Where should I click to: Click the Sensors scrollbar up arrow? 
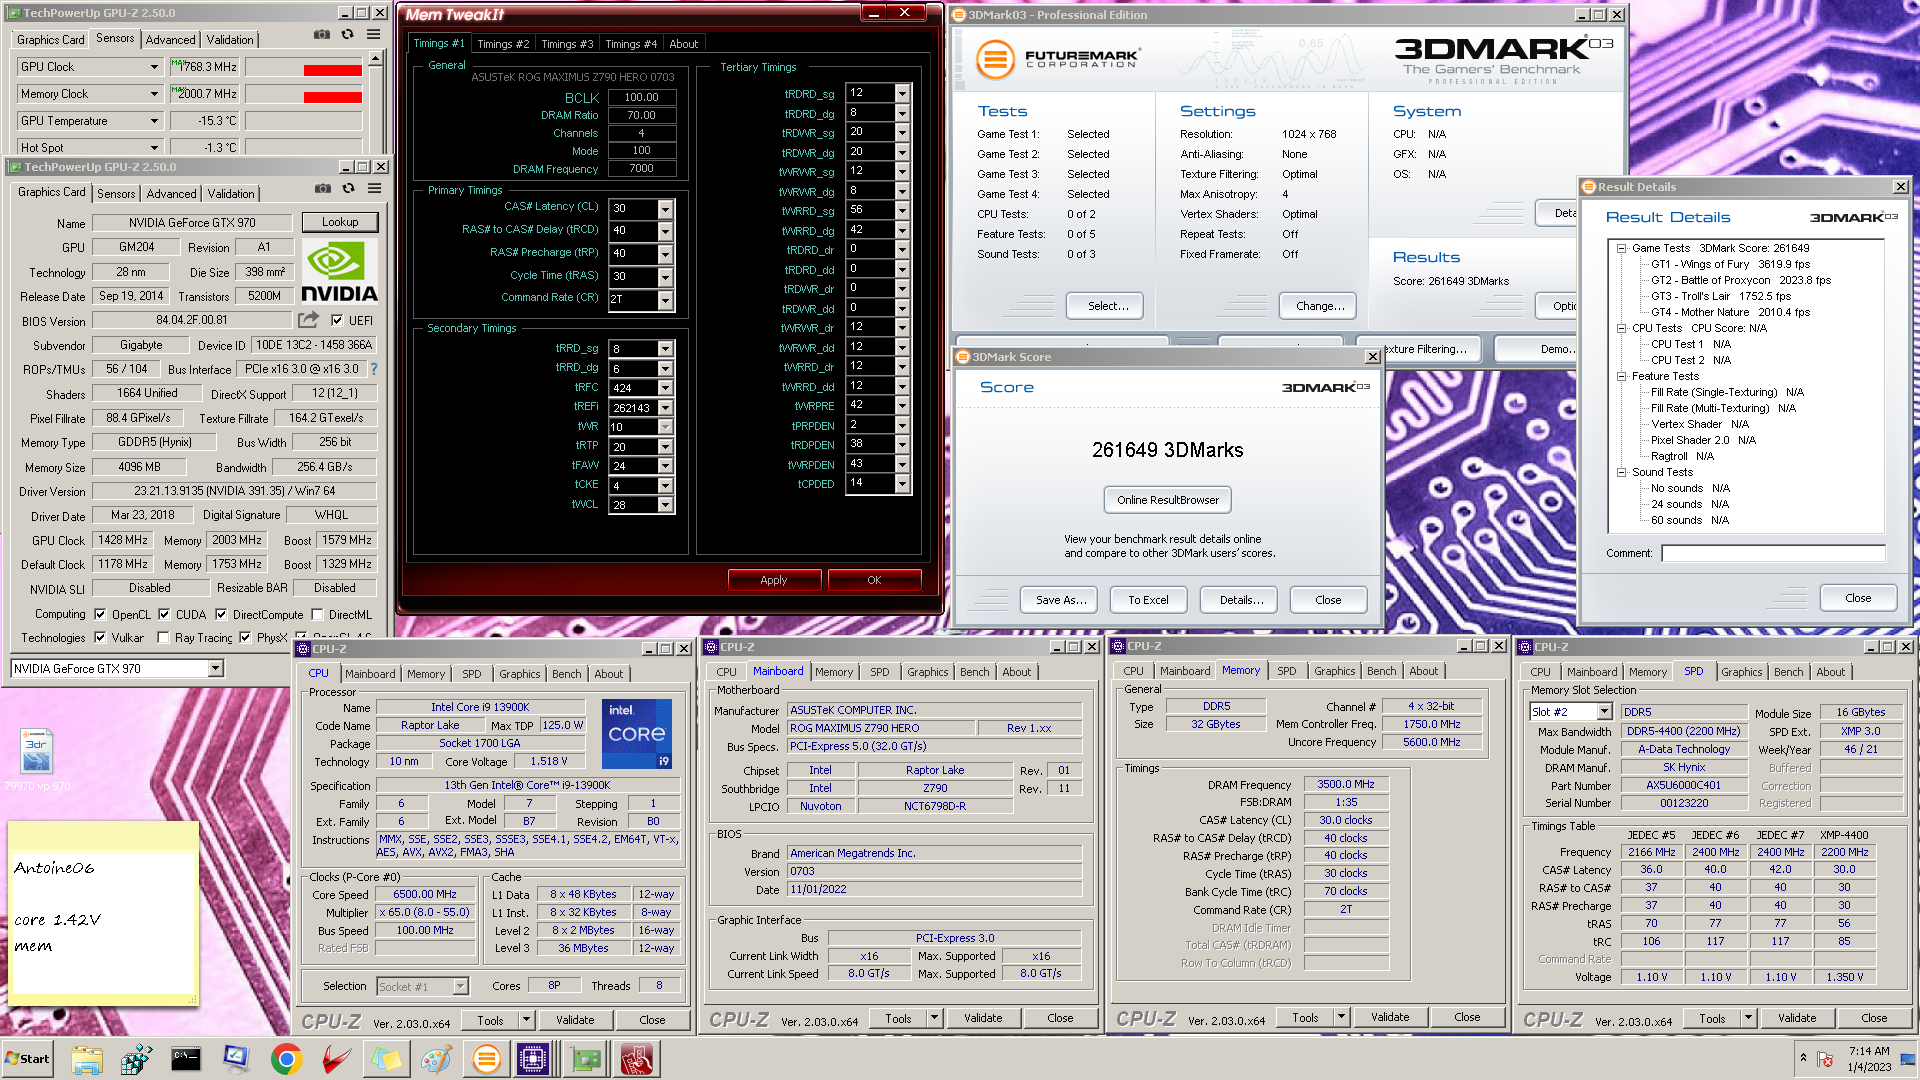(376, 59)
